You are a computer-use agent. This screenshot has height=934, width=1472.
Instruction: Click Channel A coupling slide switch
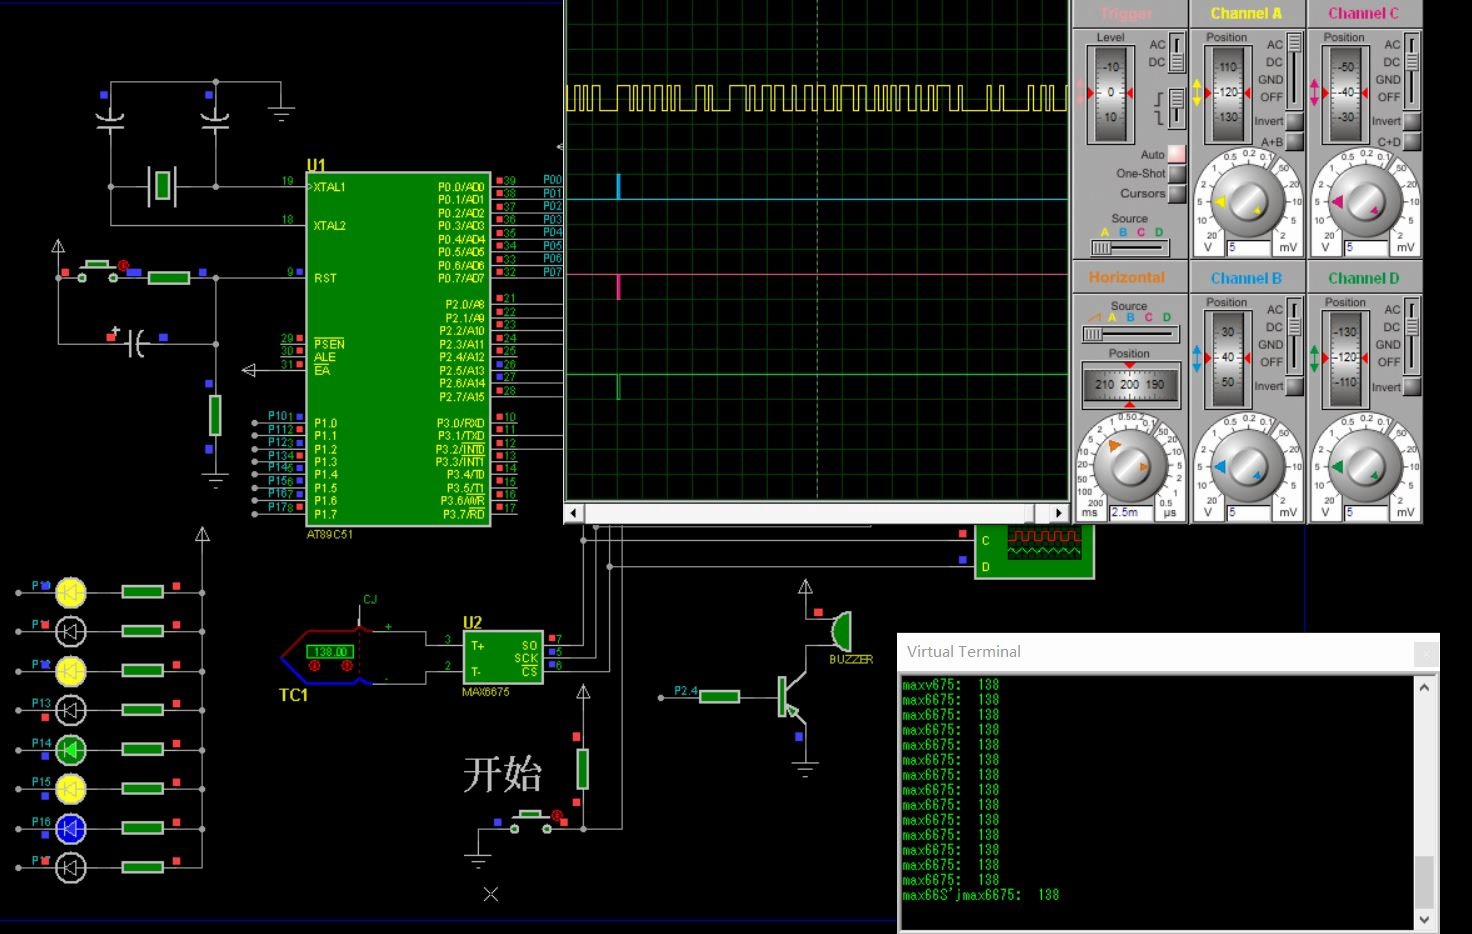1294,70
